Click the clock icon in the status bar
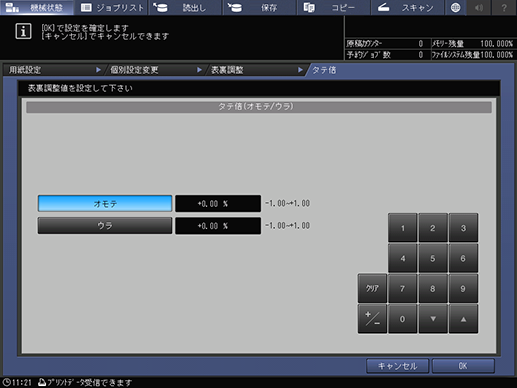Screen dimensions: 517x388 [x=6, y=382]
